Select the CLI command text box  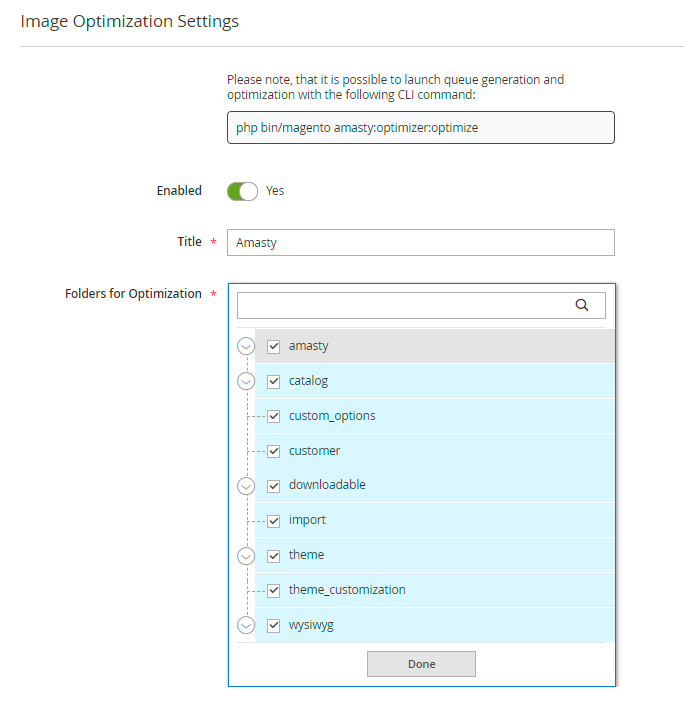coord(420,128)
